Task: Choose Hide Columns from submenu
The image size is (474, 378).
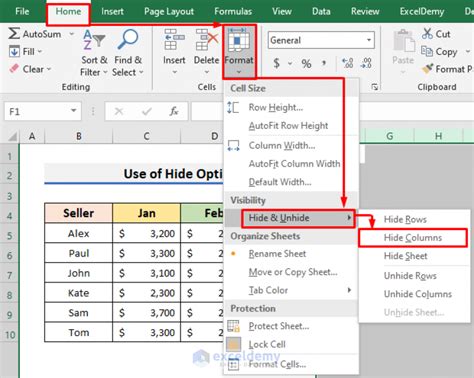Action: (x=413, y=238)
